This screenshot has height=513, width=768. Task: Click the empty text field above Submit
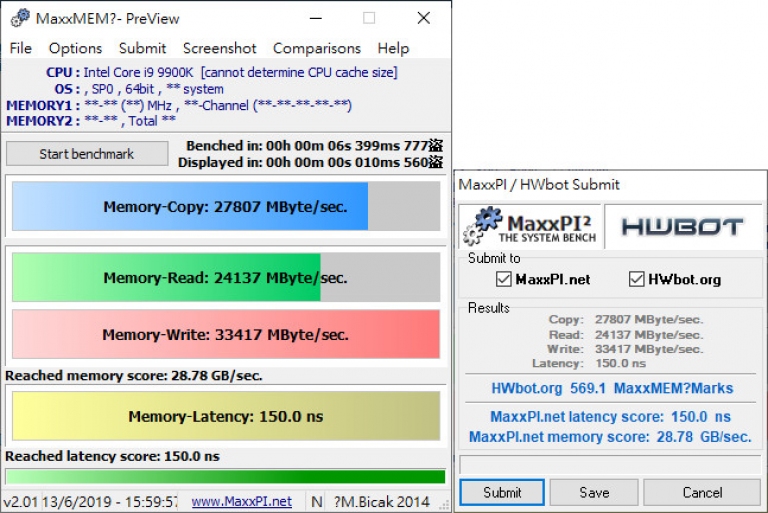coord(610,464)
